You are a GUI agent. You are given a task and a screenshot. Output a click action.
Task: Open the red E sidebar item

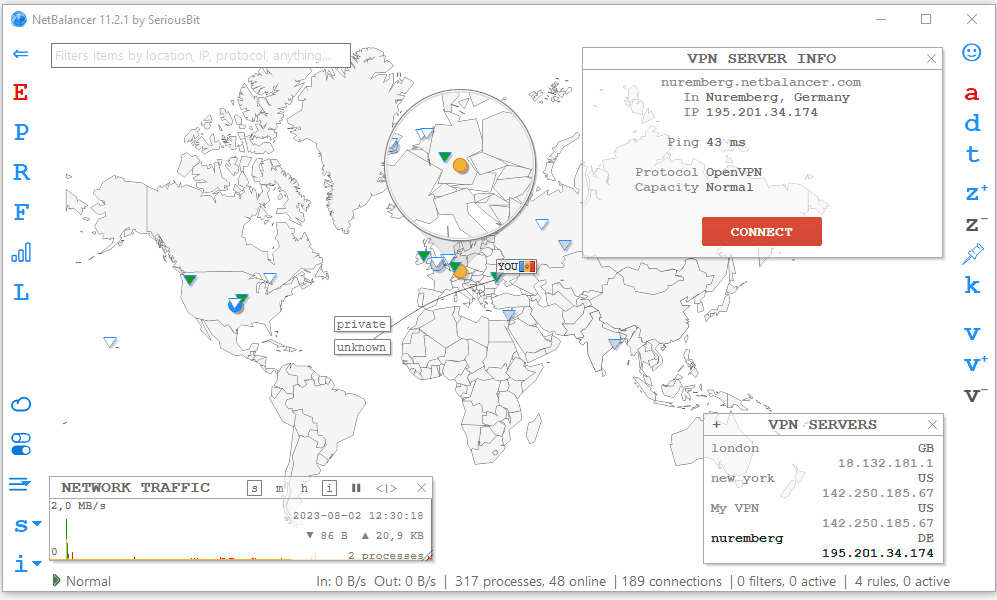click(20, 93)
